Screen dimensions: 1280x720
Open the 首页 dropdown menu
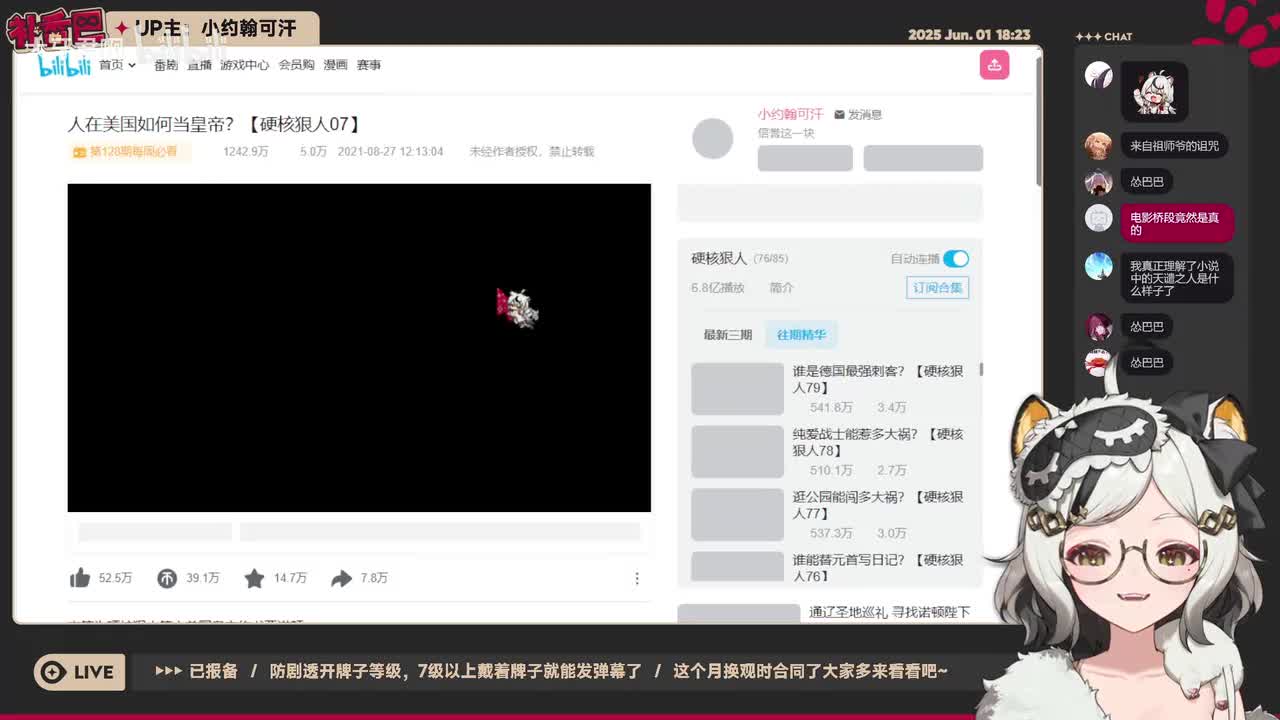(117, 65)
